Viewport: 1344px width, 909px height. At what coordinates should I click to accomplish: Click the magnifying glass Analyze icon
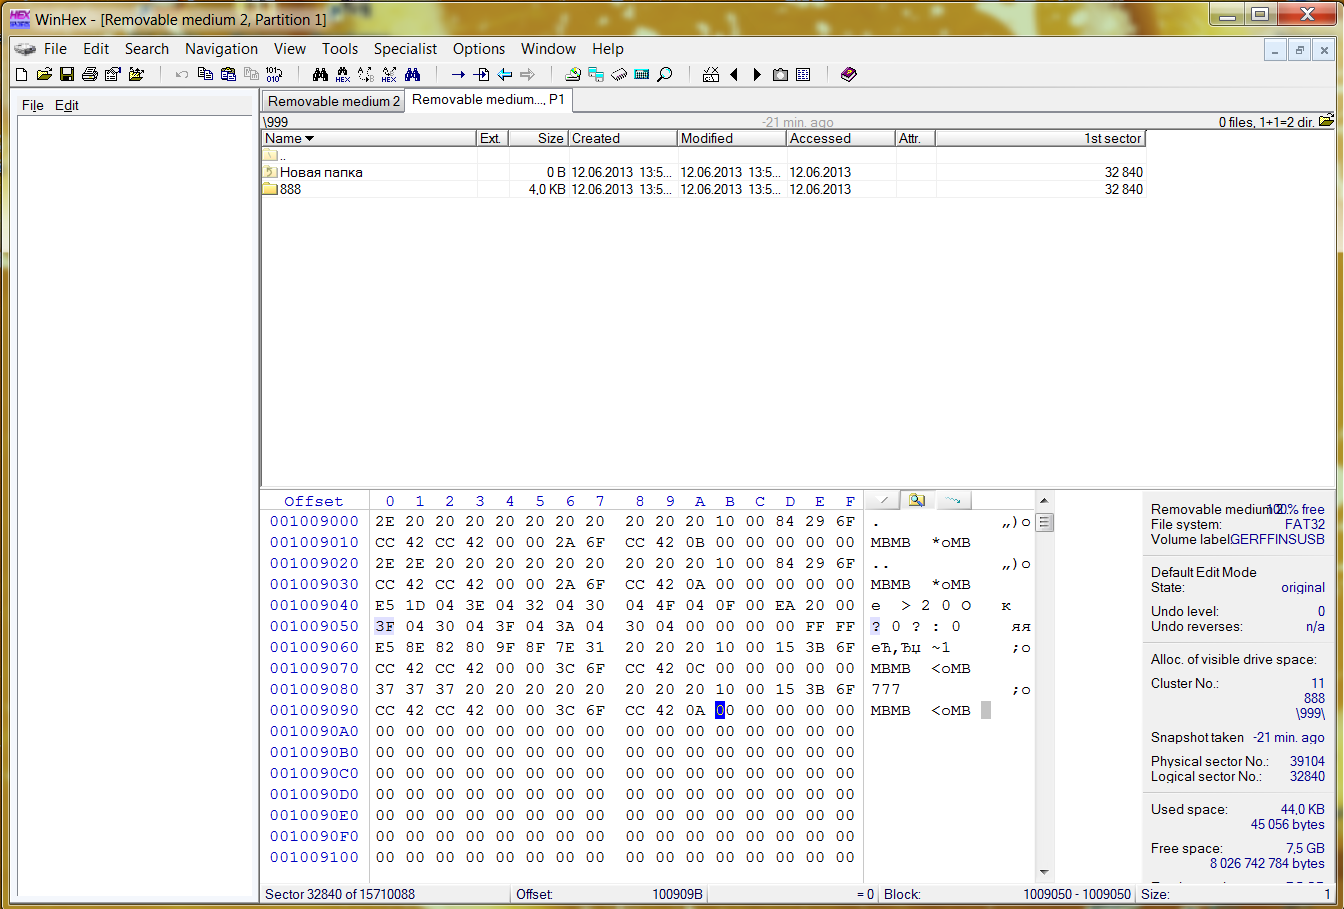click(x=664, y=74)
